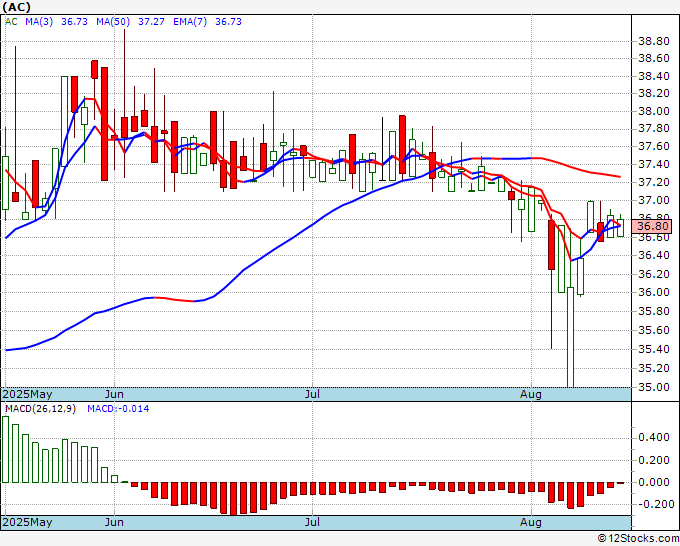This screenshot has width=680, height=546.
Task: Click the MA(50) value 37.27
Action: click(151, 22)
